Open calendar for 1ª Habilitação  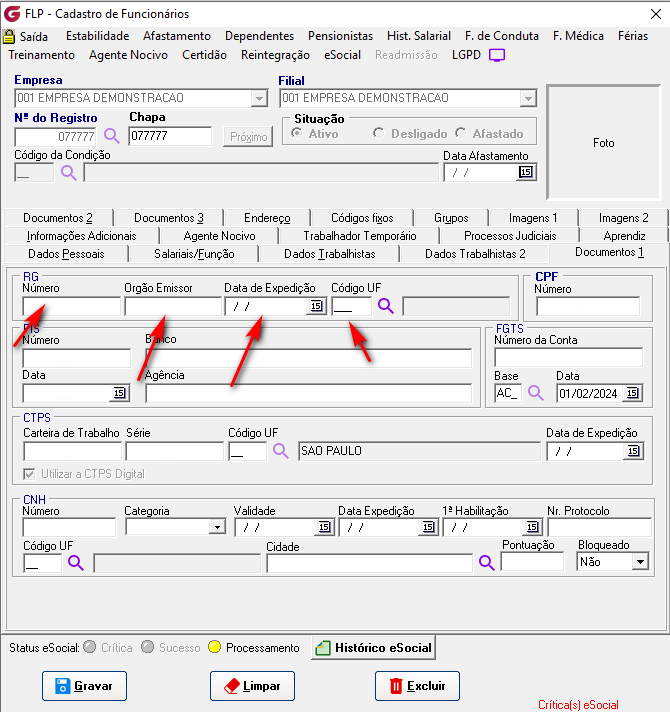click(x=532, y=527)
